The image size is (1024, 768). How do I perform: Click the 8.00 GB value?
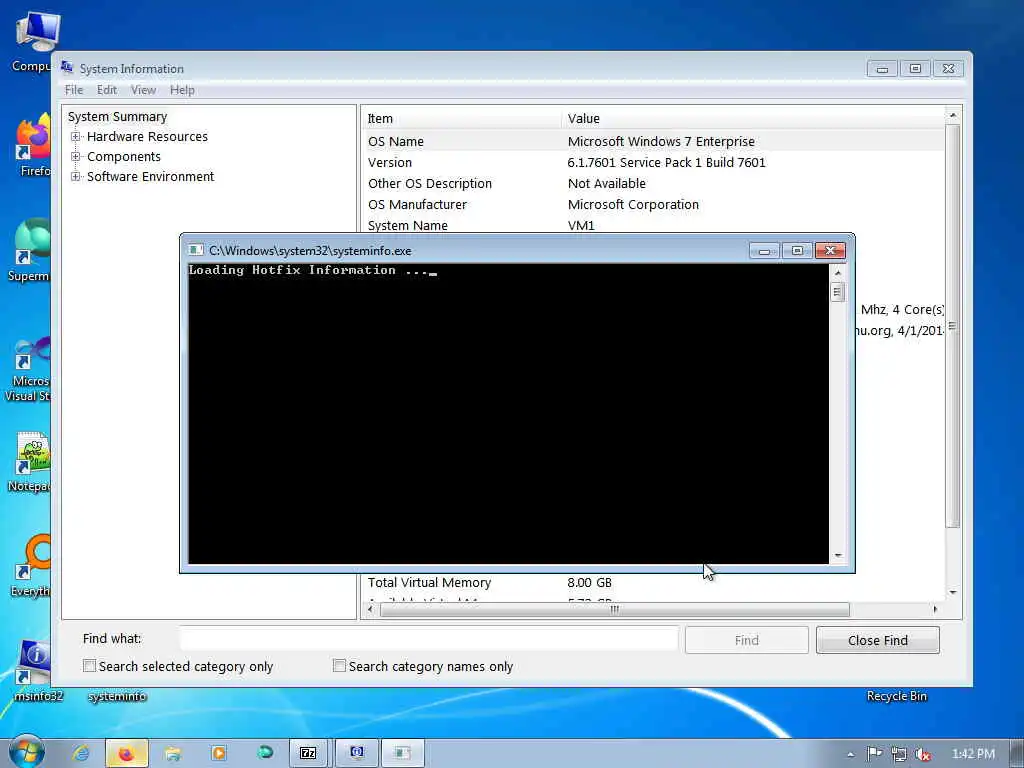click(x=590, y=583)
